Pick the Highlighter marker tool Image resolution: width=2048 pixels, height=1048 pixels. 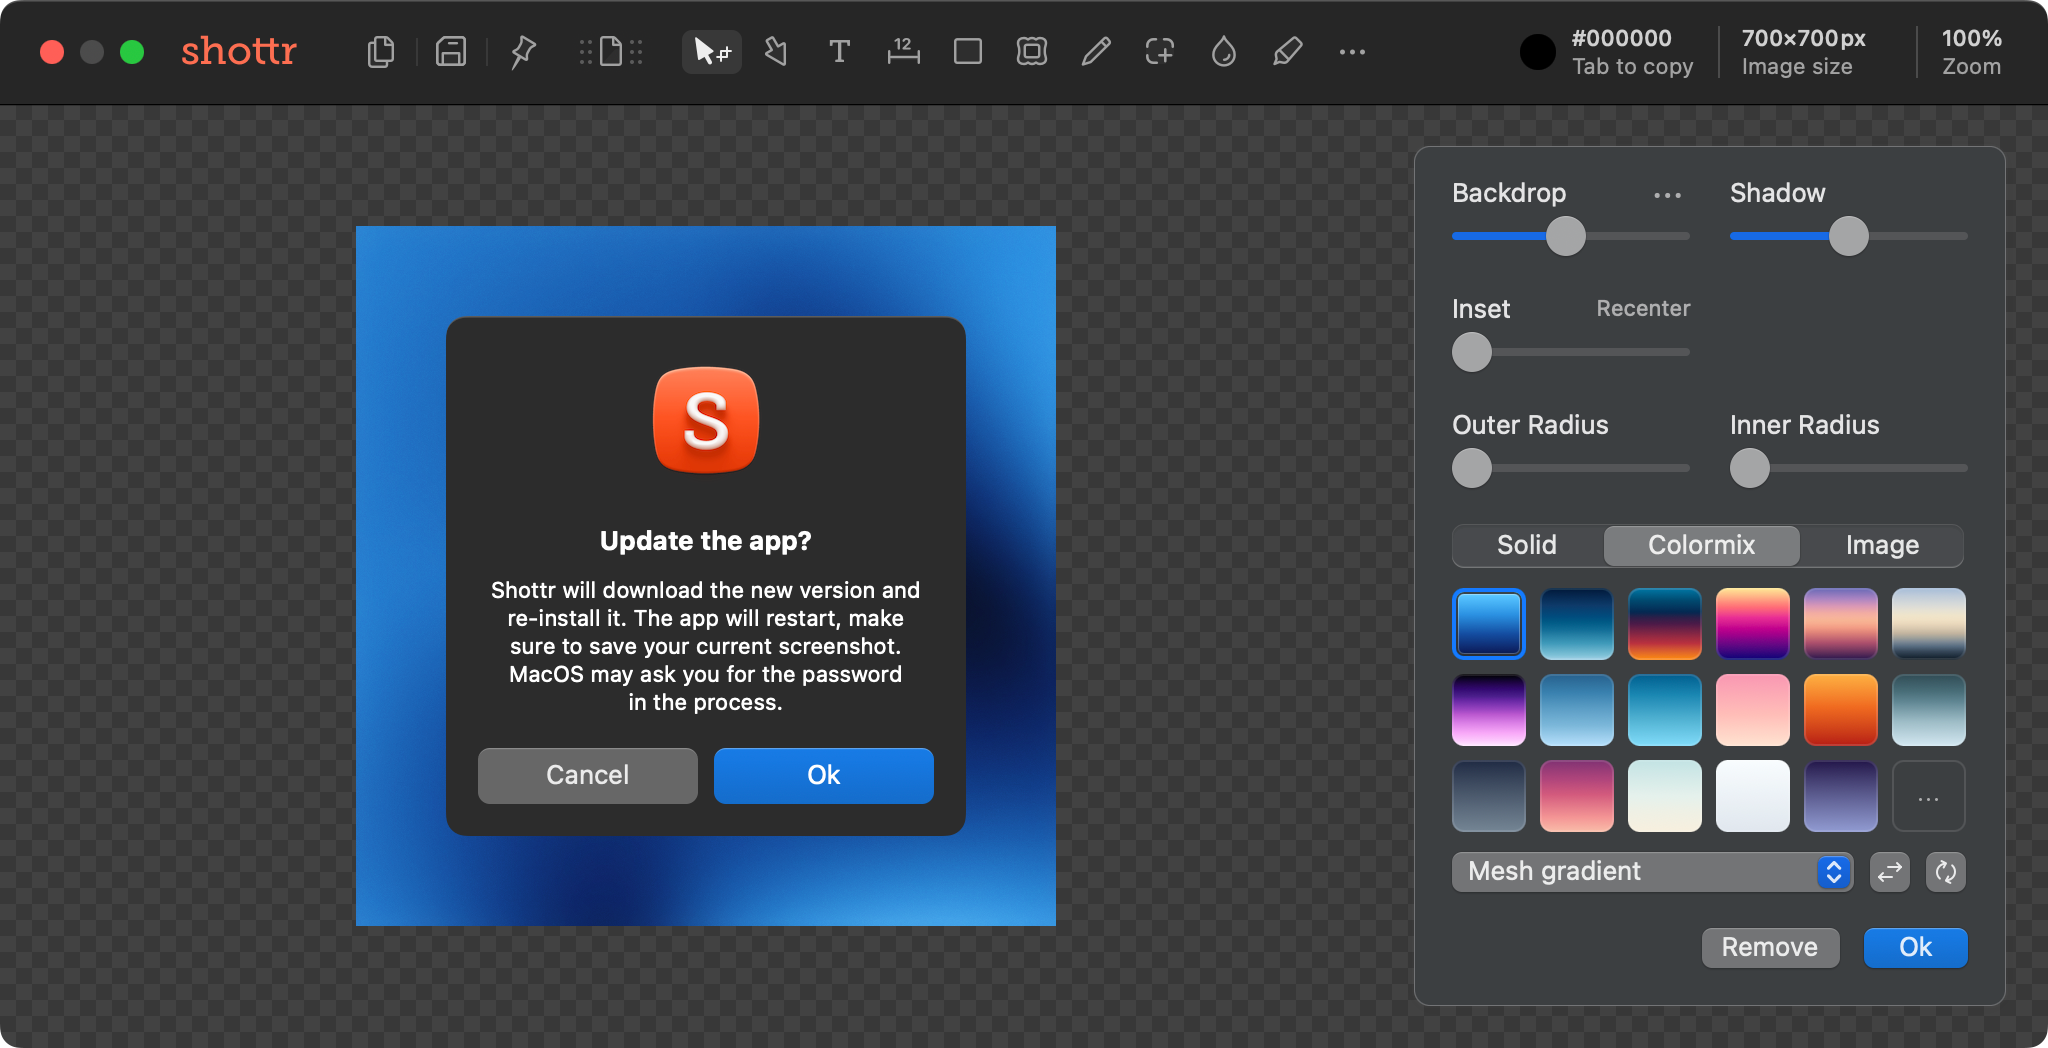click(x=1287, y=52)
